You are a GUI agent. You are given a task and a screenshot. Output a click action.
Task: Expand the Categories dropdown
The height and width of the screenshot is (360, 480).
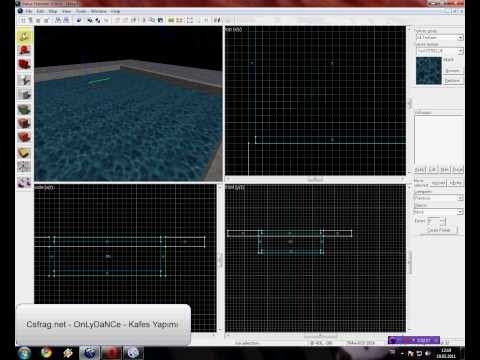[x=460, y=198]
